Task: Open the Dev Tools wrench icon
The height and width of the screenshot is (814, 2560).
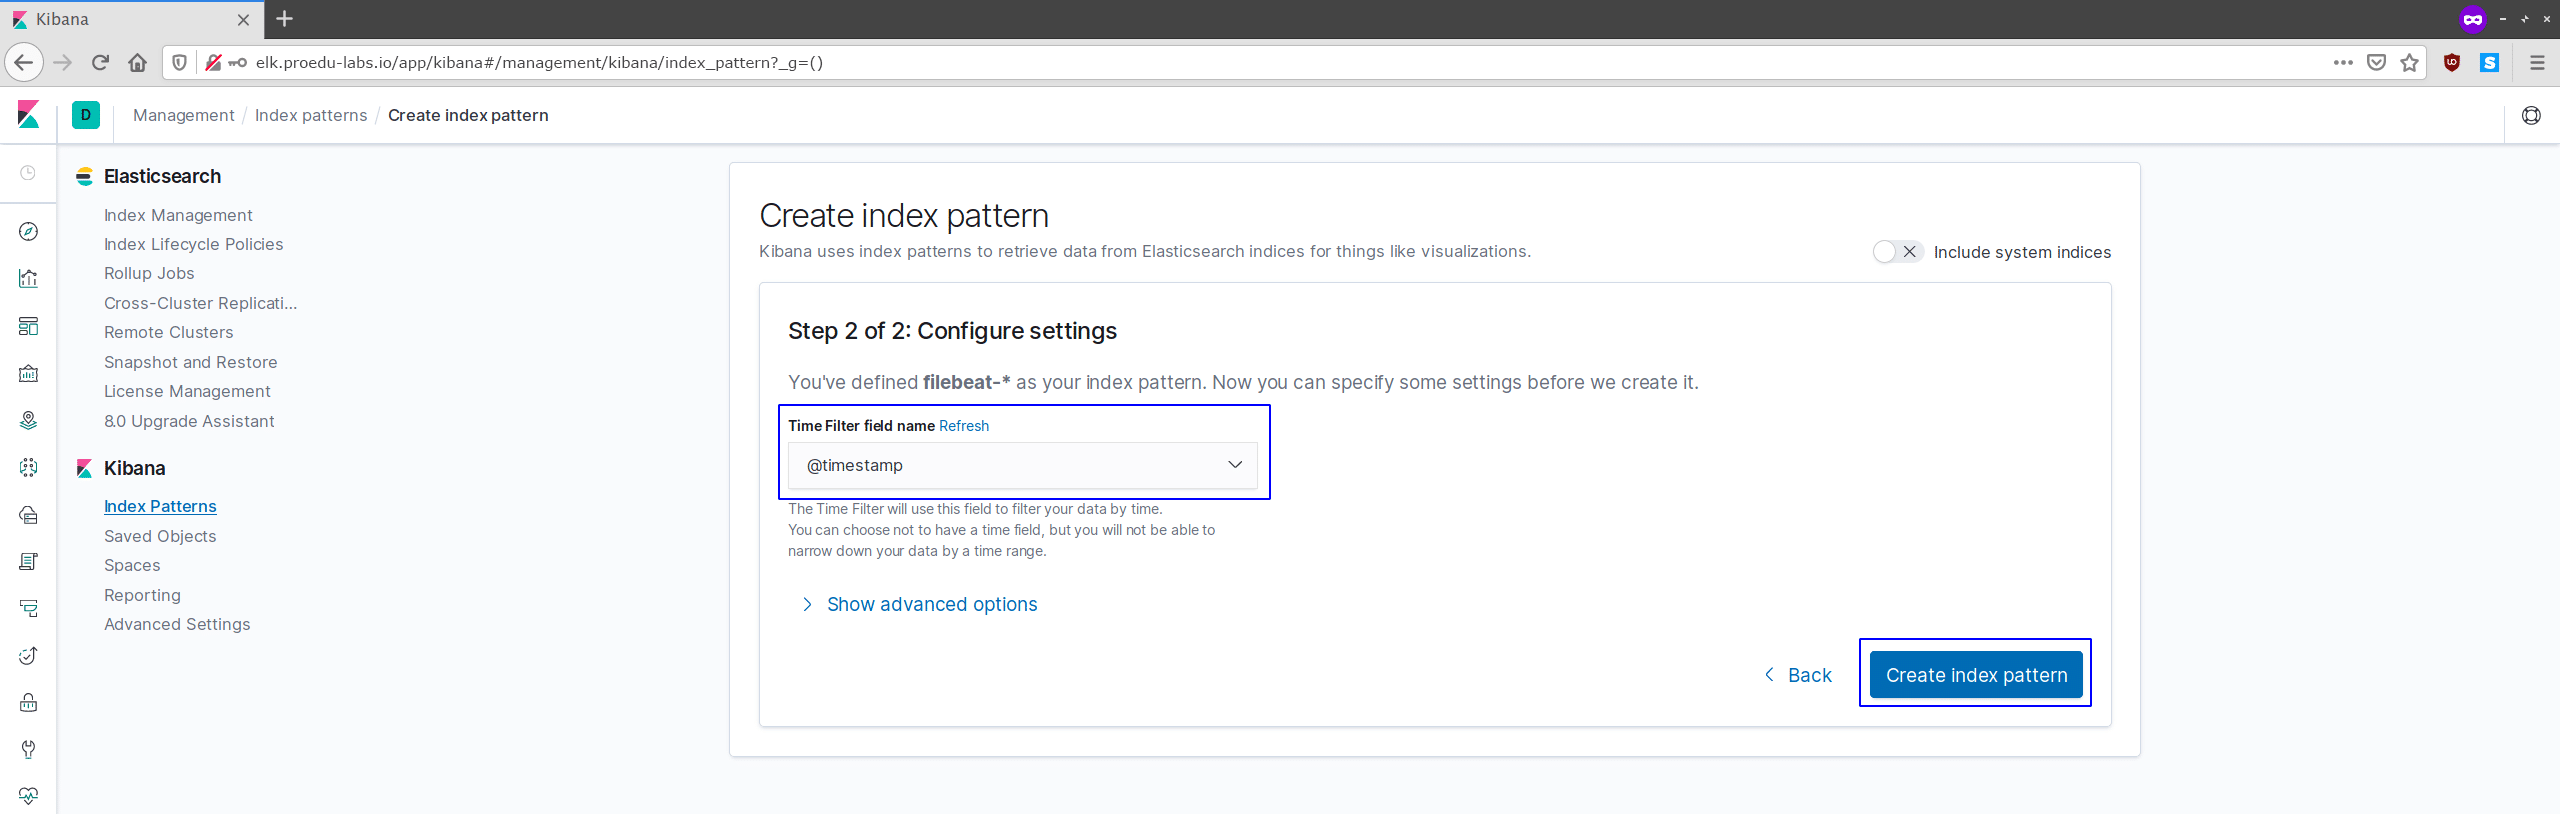Action: coord(28,749)
